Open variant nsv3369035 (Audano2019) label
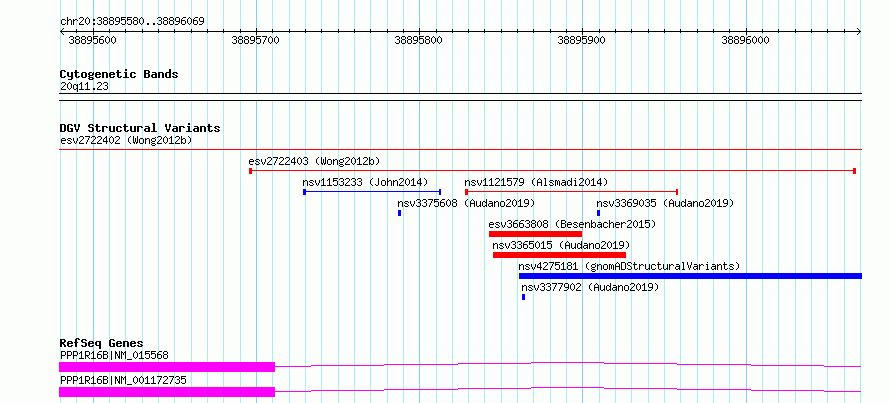Screen dimensions: 890x403 coord(665,203)
